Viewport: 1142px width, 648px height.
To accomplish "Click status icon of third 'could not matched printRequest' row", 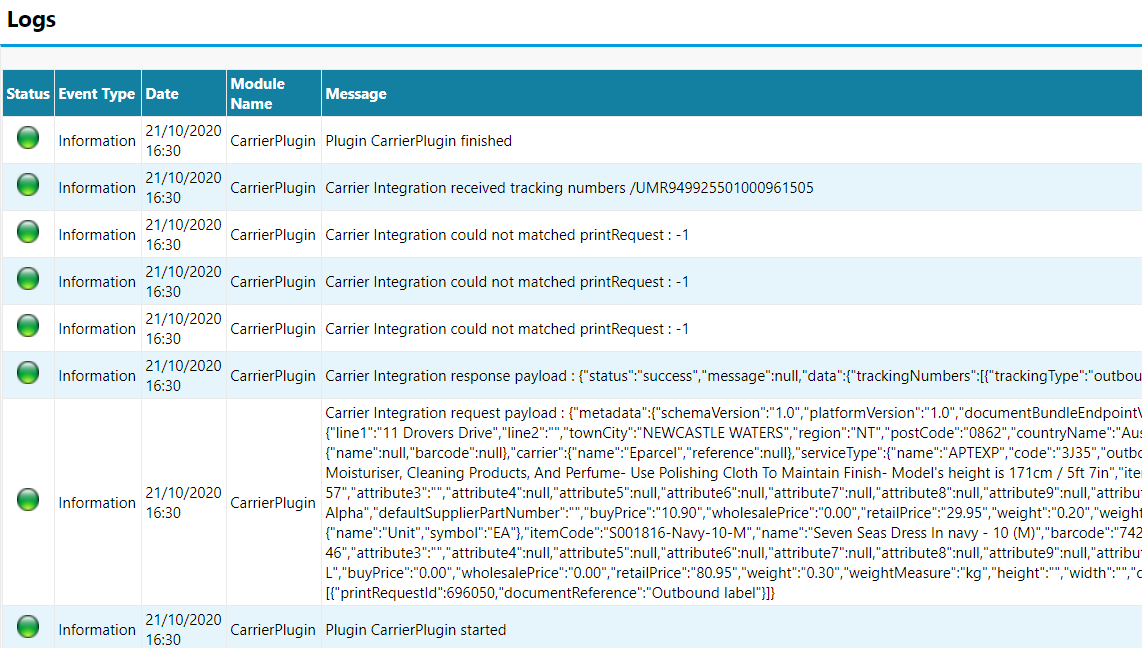I will click(28, 328).
